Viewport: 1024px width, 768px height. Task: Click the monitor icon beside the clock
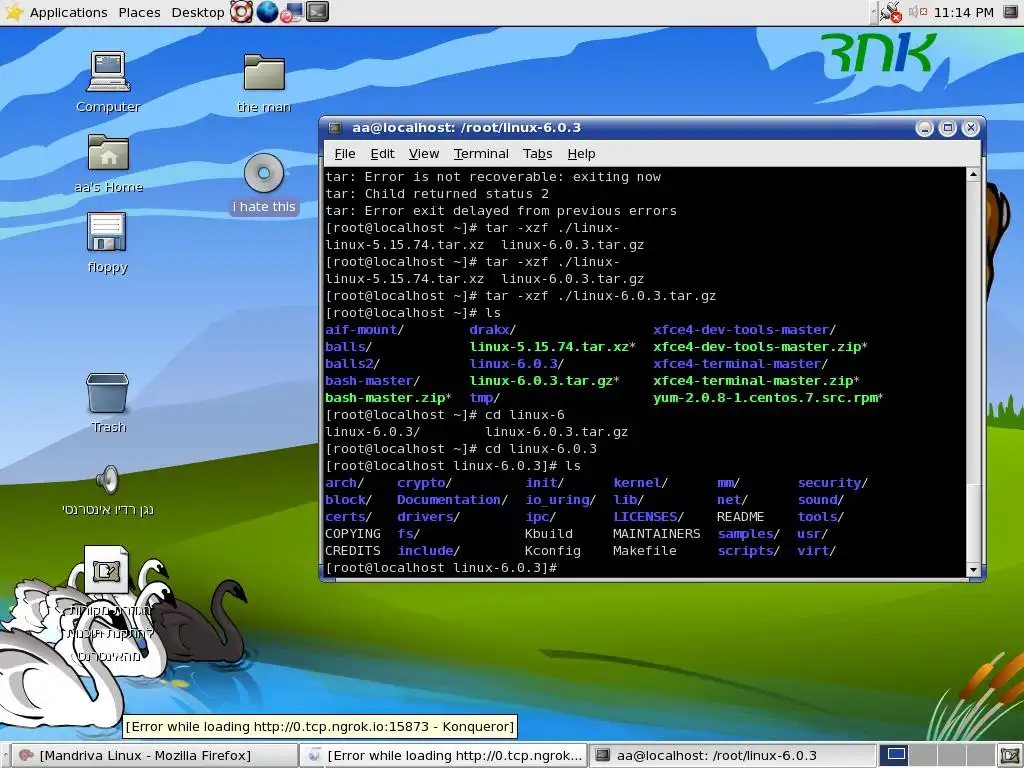[x=1010, y=12]
